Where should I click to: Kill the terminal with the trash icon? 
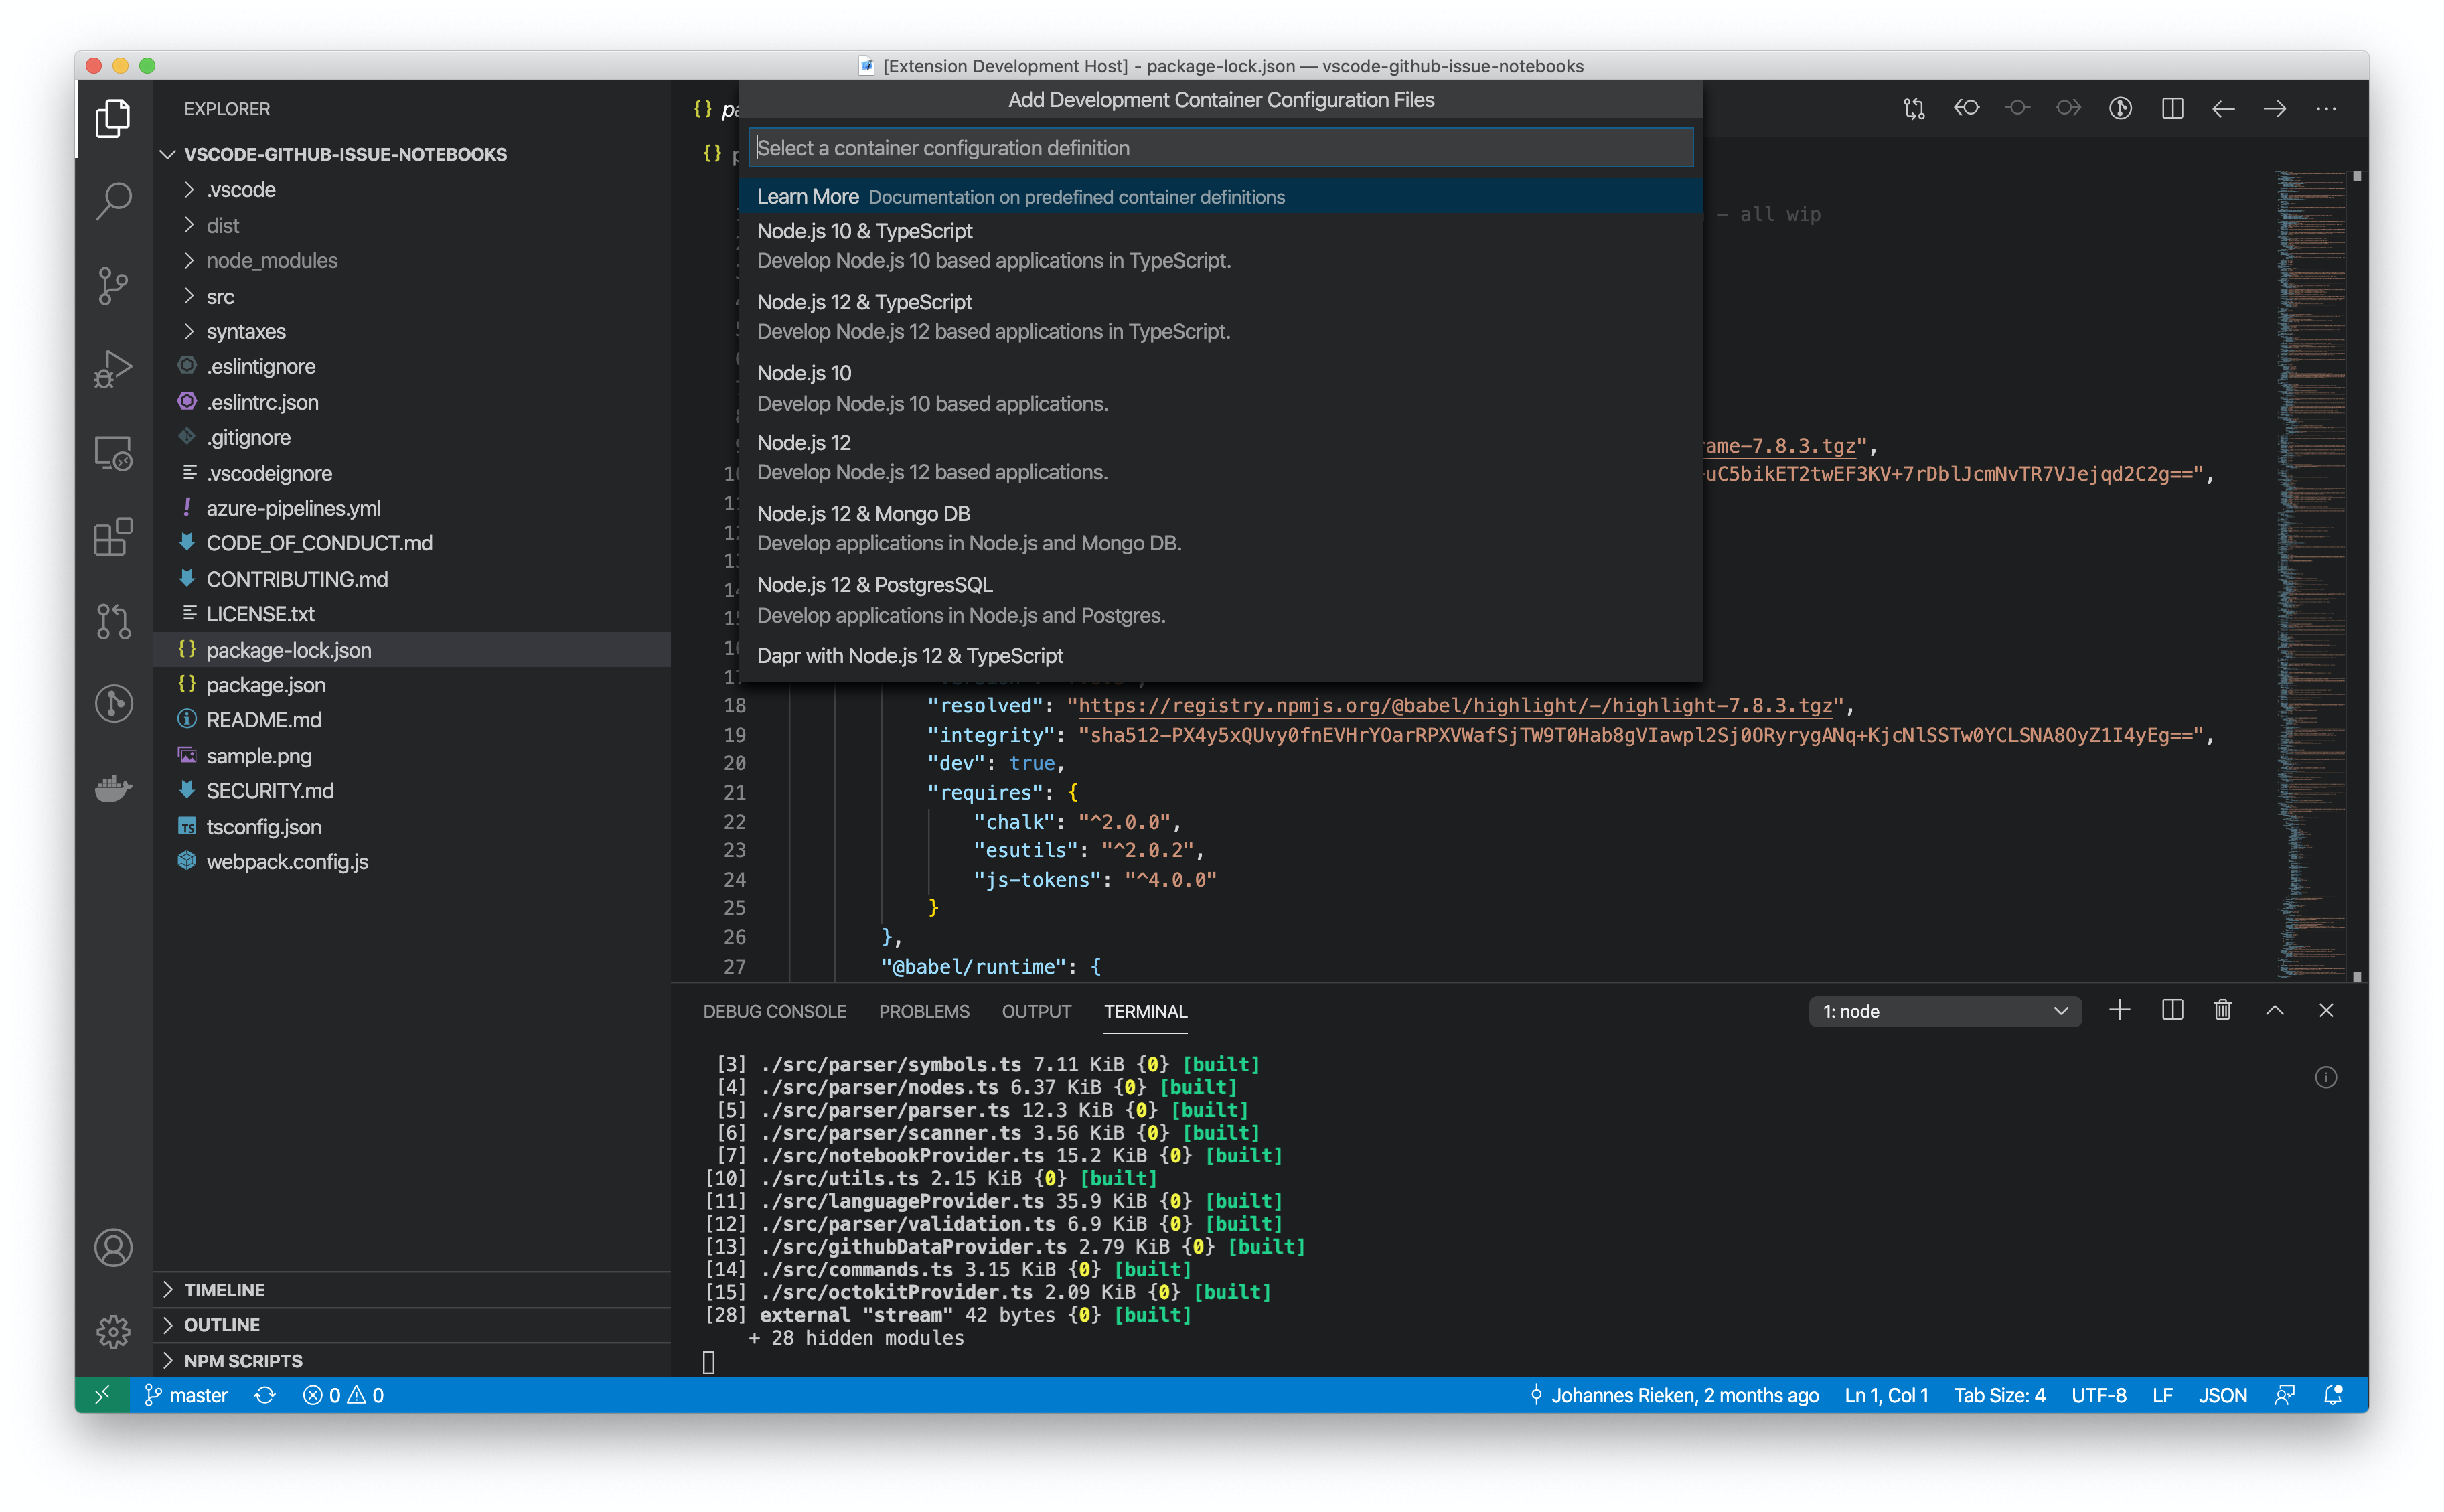coord(2223,1011)
